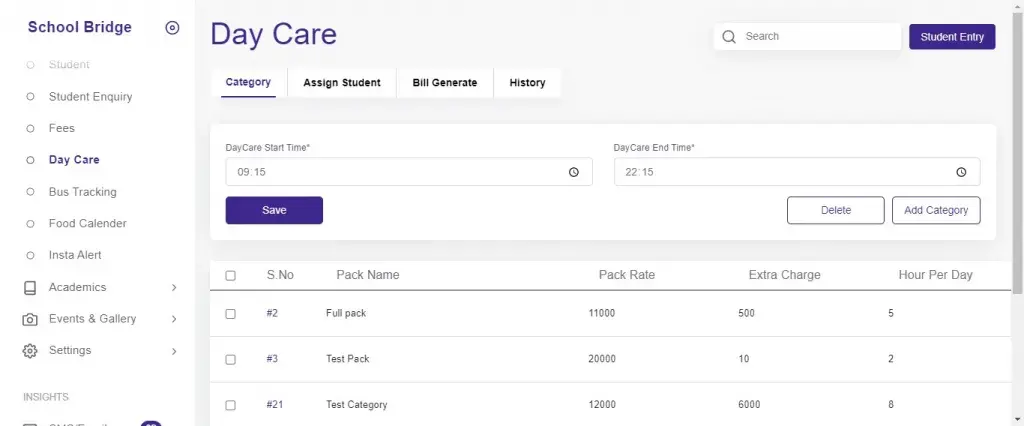
Task: Click the DayCare Start Time field
Action: [409, 172]
